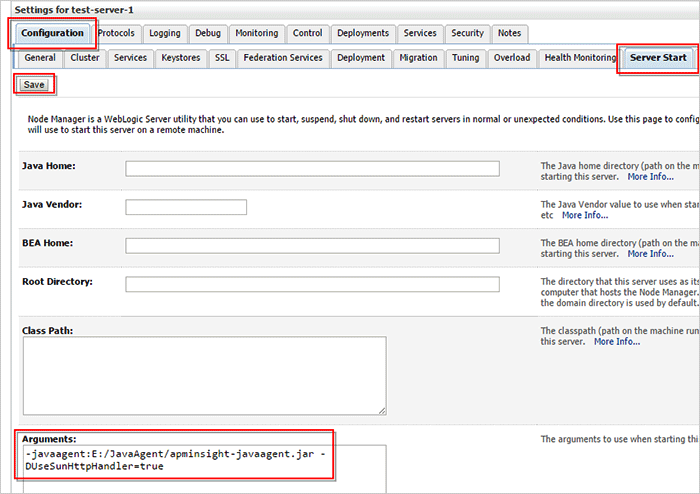This screenshot has width=700, height=494.
Task: Select the Server Start subtab
Action: 657,58
